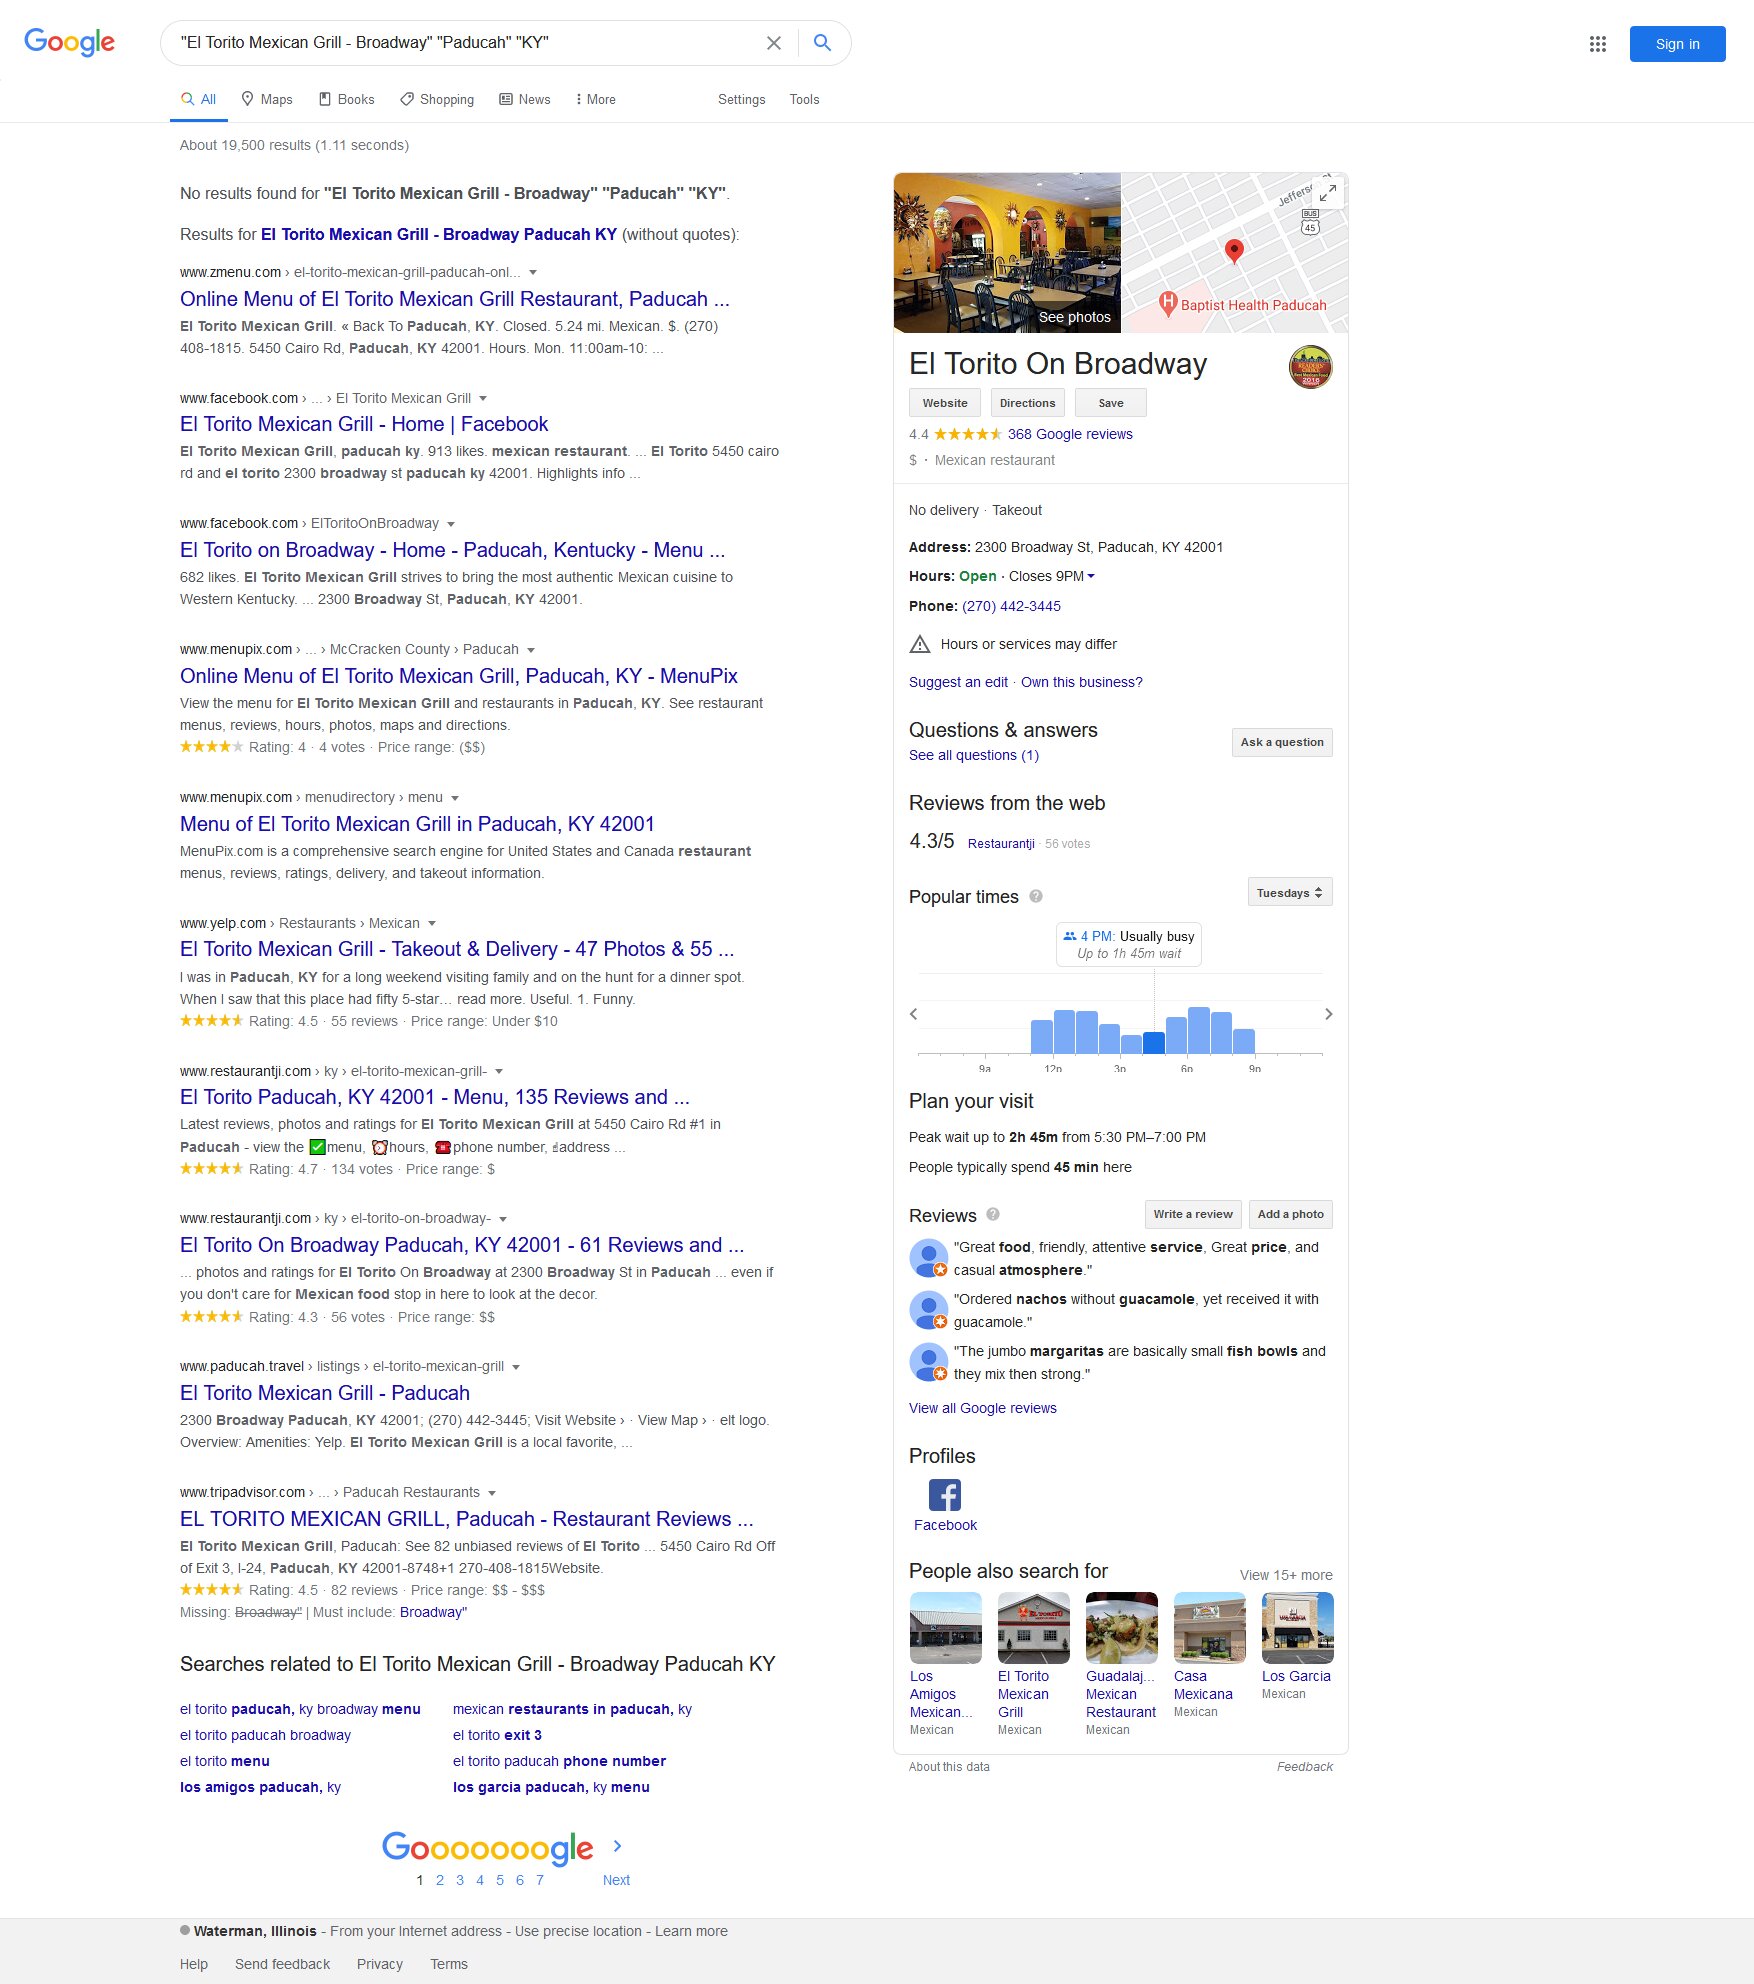
Task: Switch to the Books tab
Action: [x=346, y=99]
